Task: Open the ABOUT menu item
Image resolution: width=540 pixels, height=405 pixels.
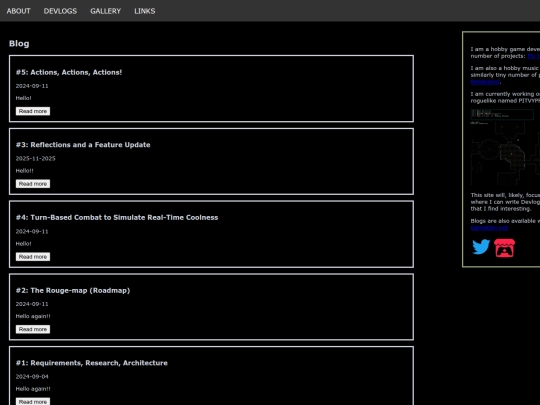Action: (x=19, y=11)
